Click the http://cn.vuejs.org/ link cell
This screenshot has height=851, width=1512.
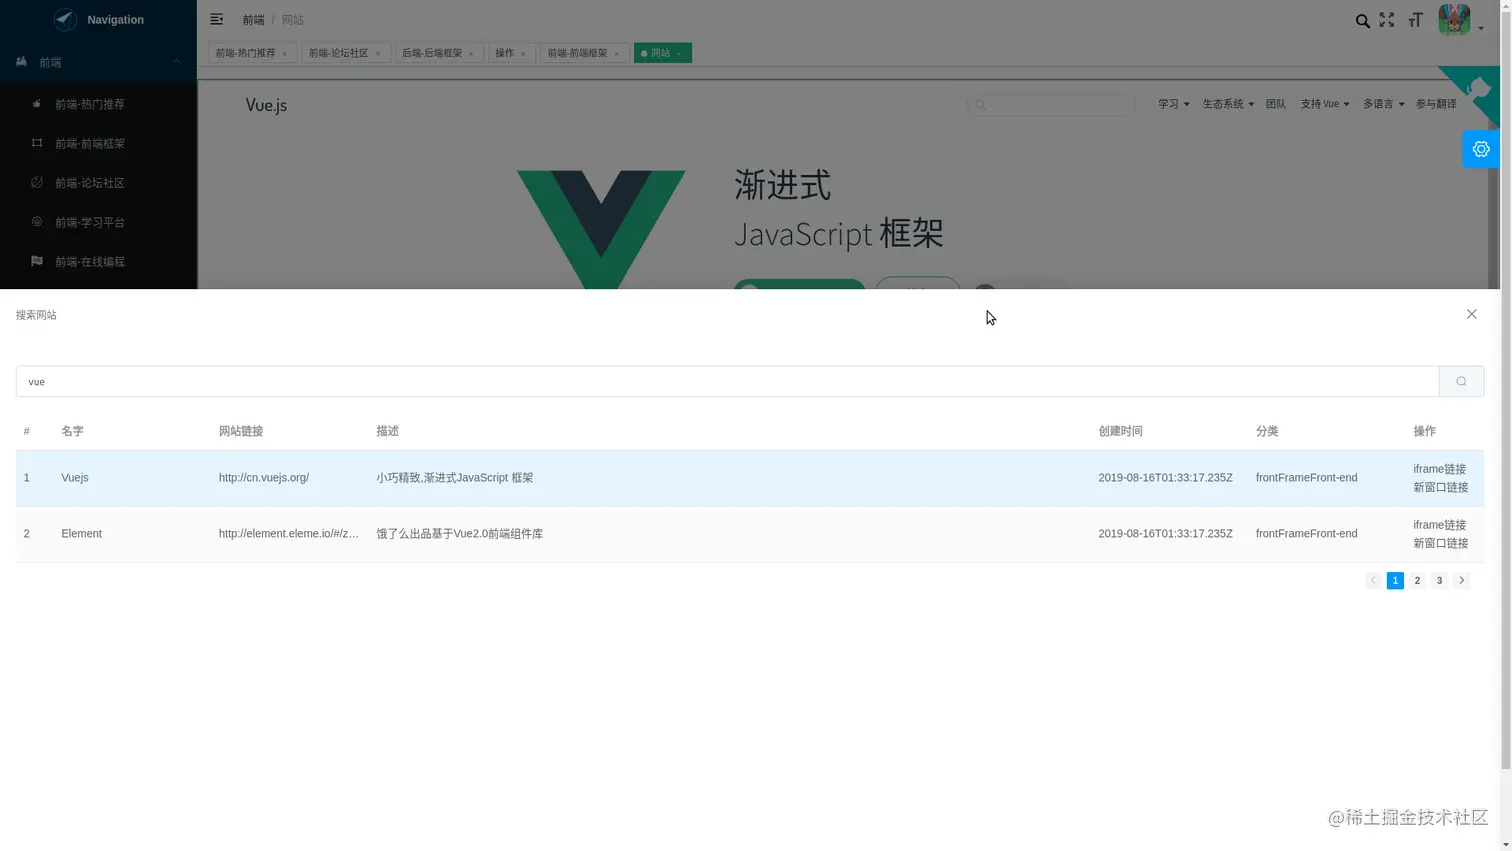264,478
